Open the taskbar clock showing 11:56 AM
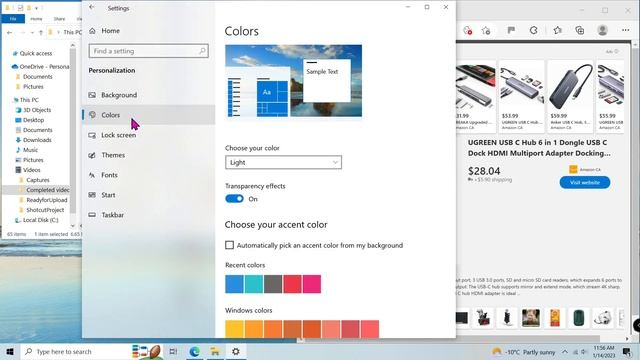 tap(604, 352)
